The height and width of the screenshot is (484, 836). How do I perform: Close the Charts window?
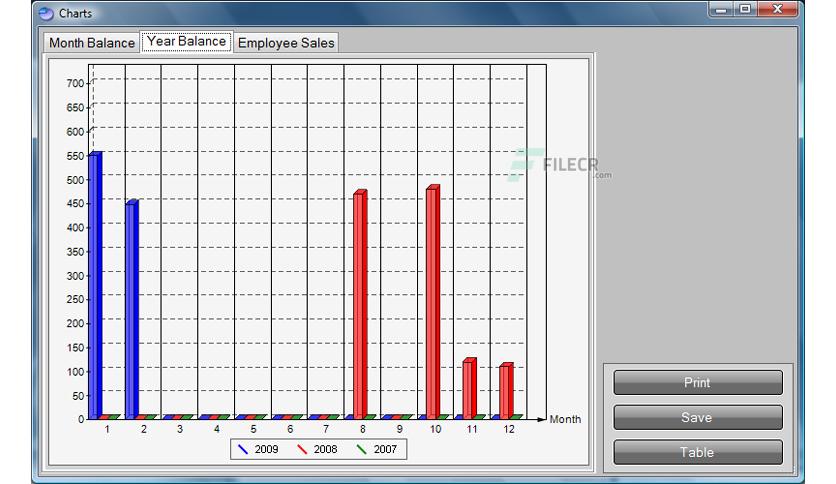pyautogui.click(x=778, y=9)
